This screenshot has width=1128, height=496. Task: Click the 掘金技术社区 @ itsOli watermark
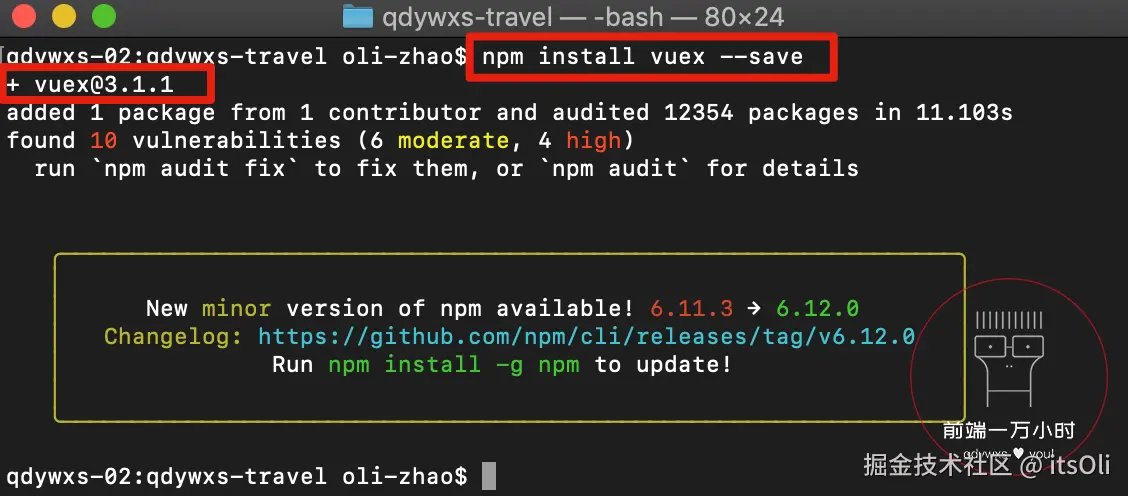(x=987, y=465)
